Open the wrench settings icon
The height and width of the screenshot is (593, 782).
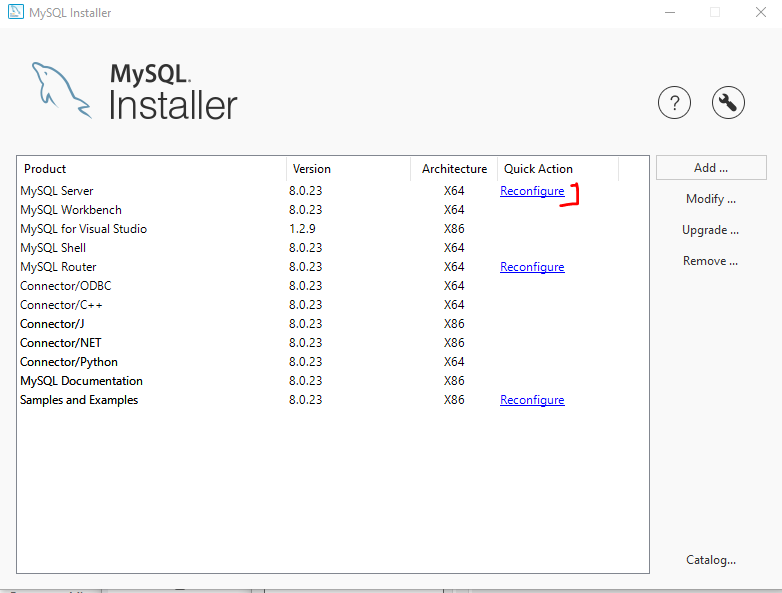point(728,102)
